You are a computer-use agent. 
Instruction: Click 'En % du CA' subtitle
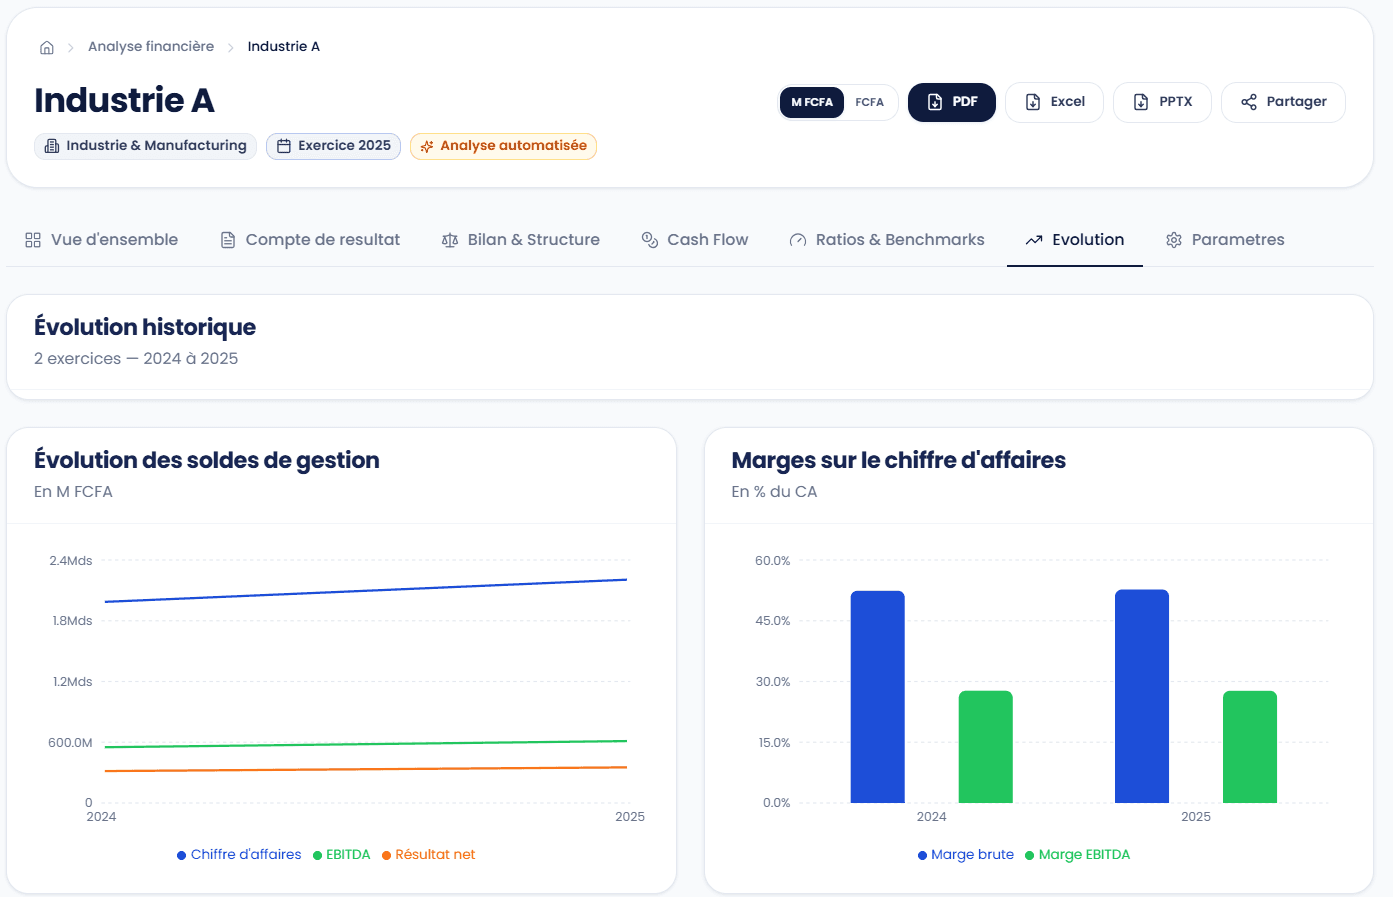point(775,492)
